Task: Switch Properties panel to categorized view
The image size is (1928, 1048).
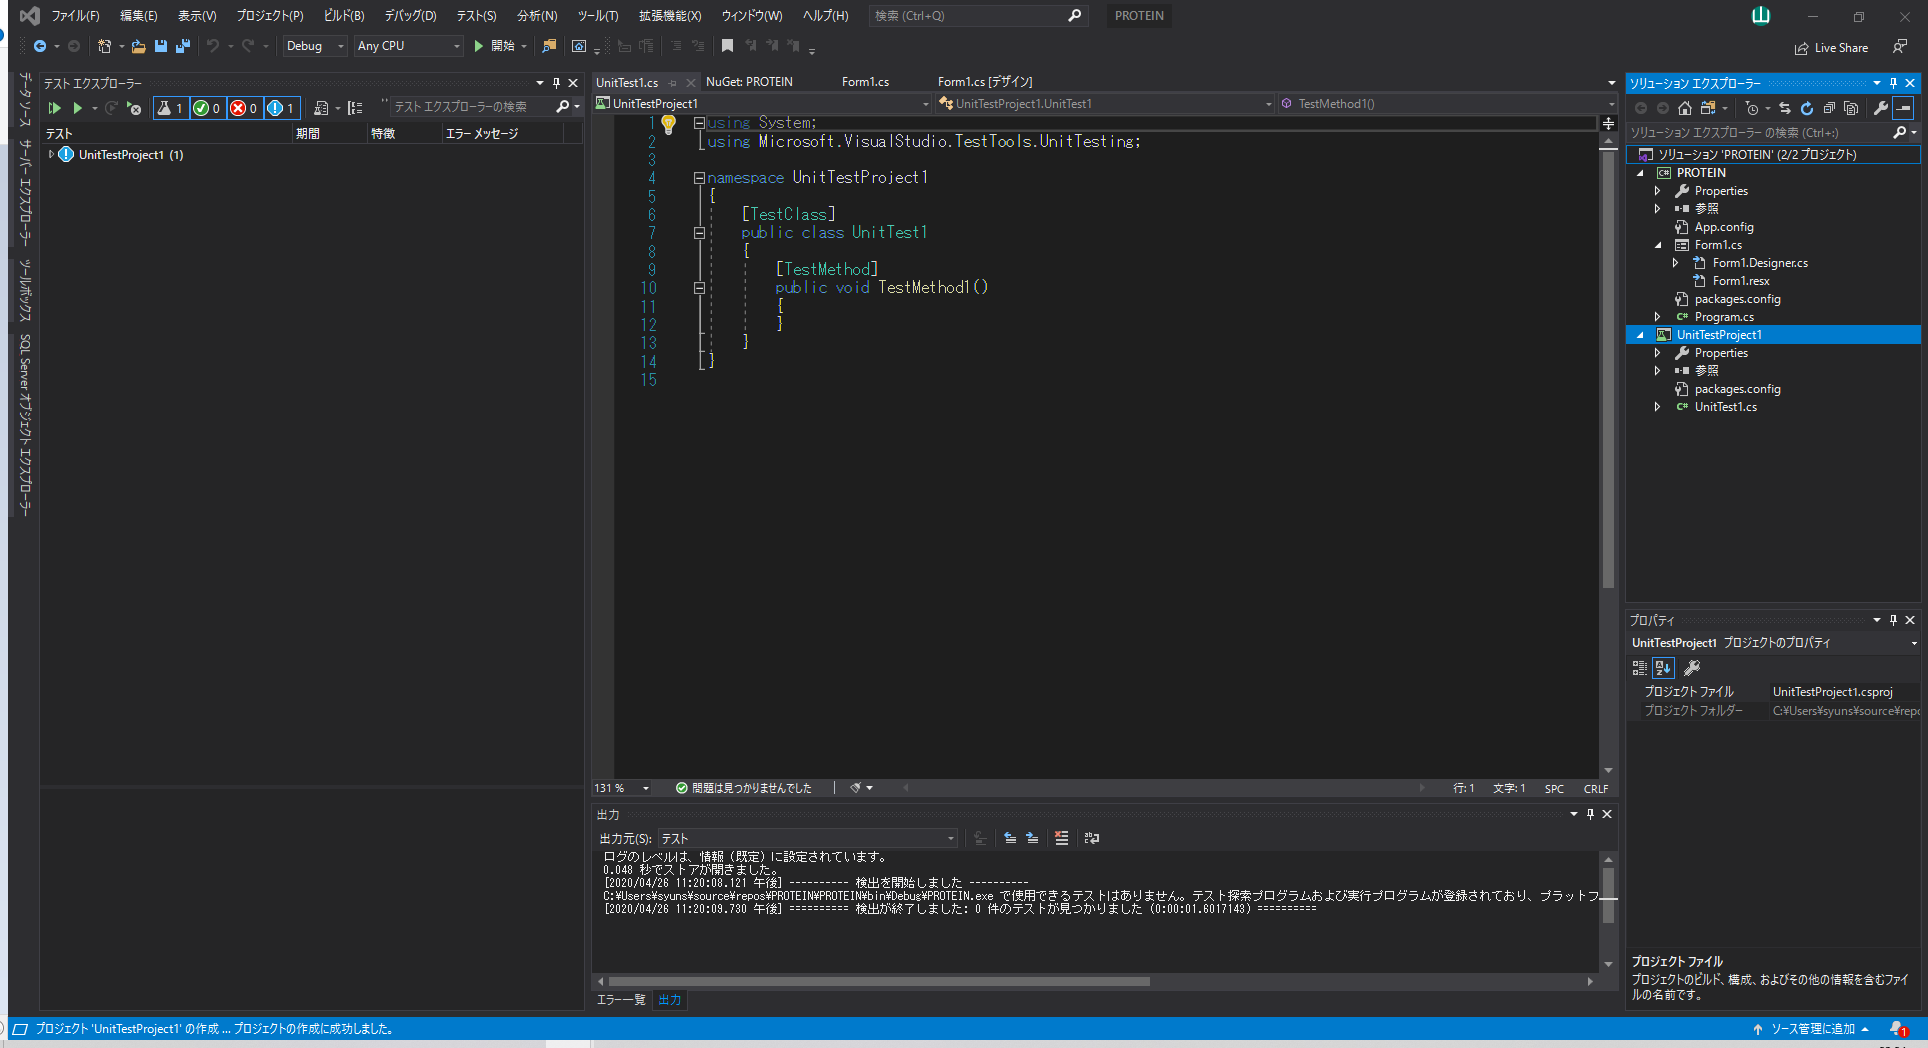Action: point(1640,668)
